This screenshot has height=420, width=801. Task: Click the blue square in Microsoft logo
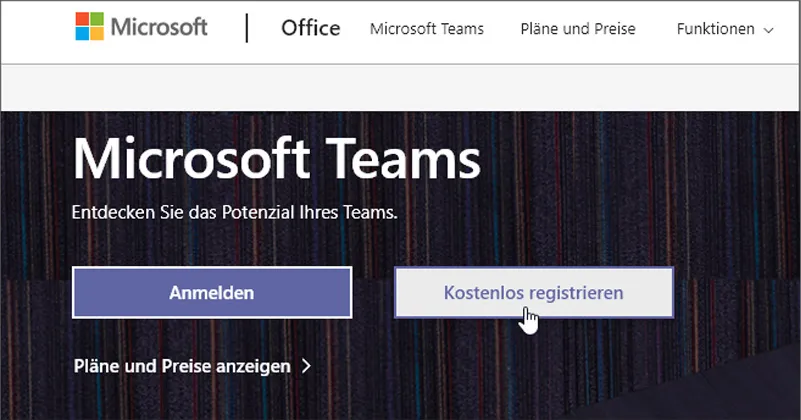click(82, 34)
